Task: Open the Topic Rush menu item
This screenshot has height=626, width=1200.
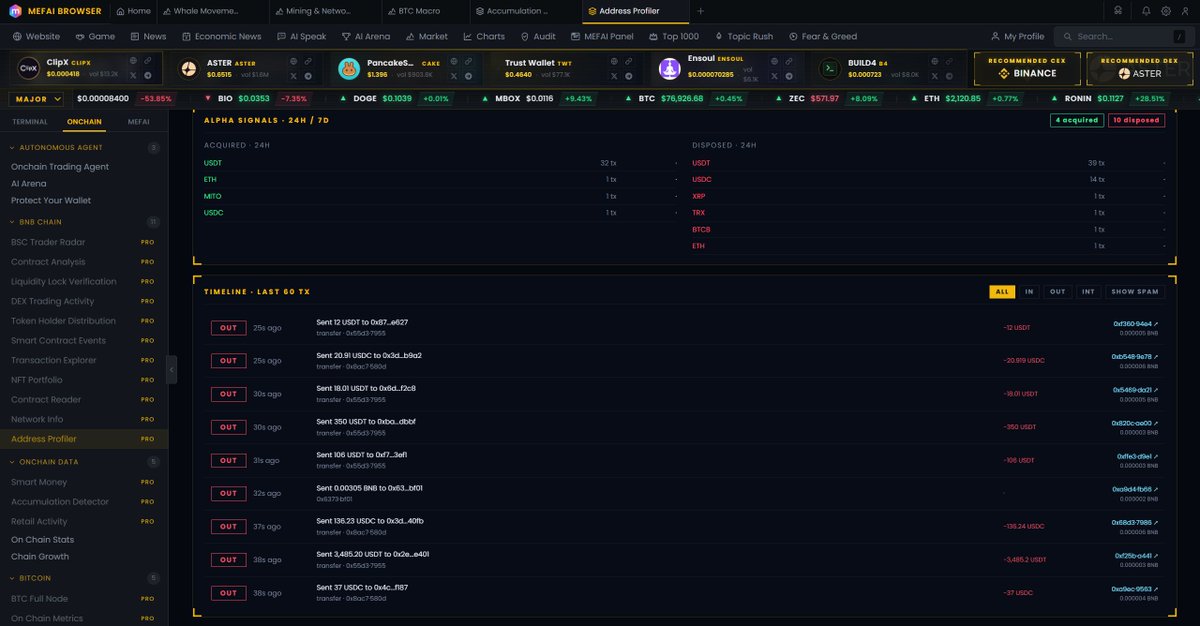Action: click(x=744, y=36)
